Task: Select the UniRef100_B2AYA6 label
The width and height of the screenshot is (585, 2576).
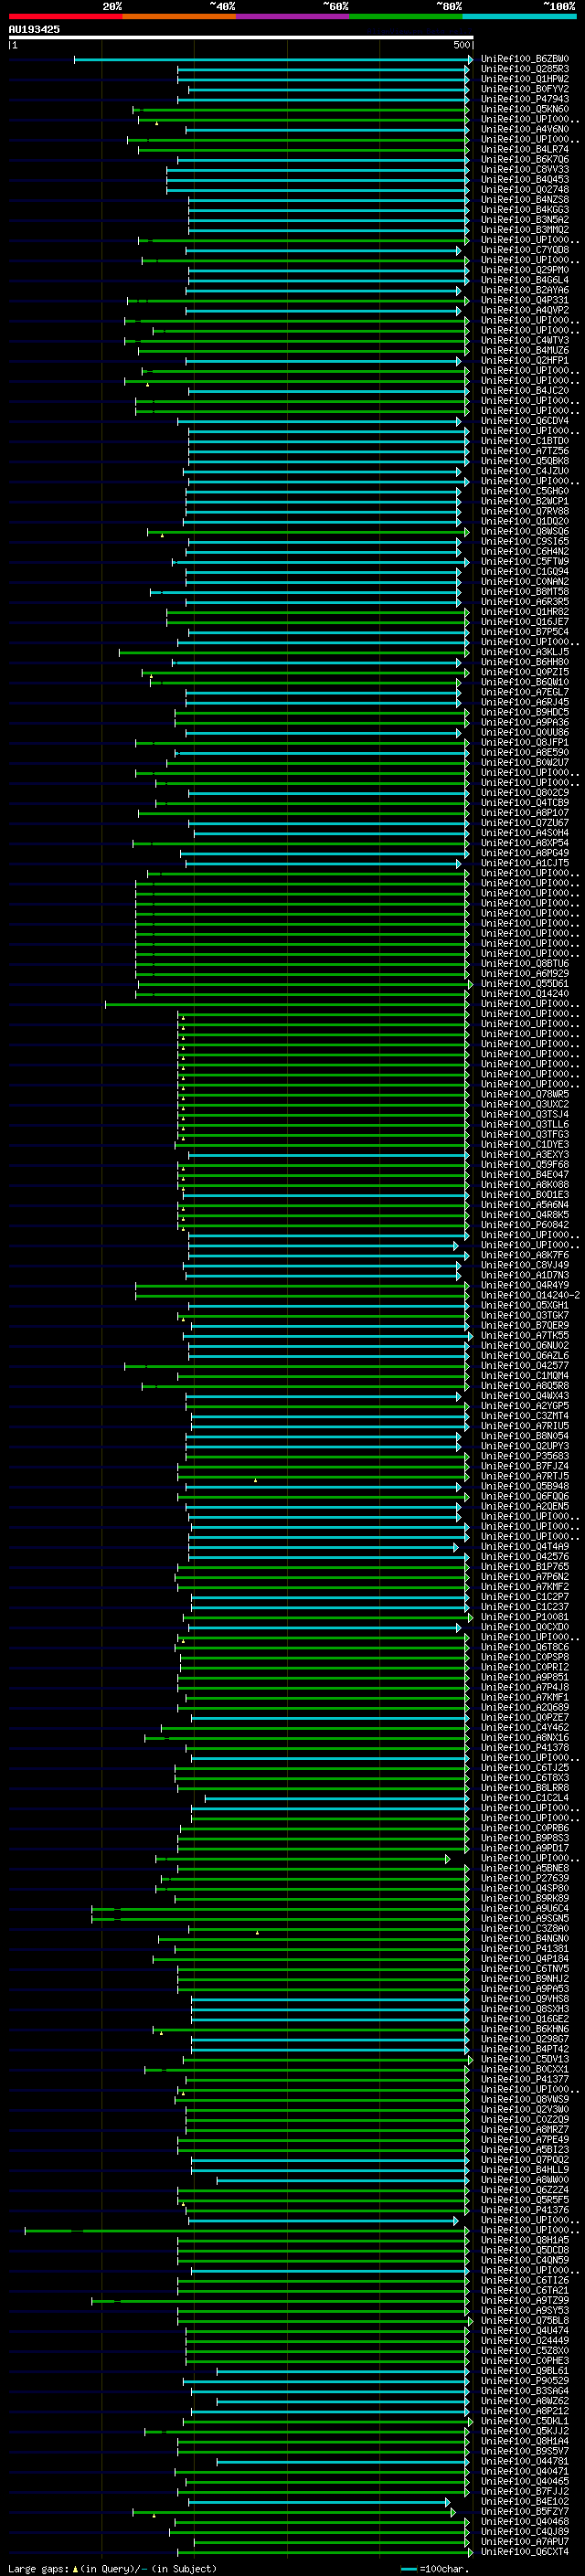Action: 525,290
